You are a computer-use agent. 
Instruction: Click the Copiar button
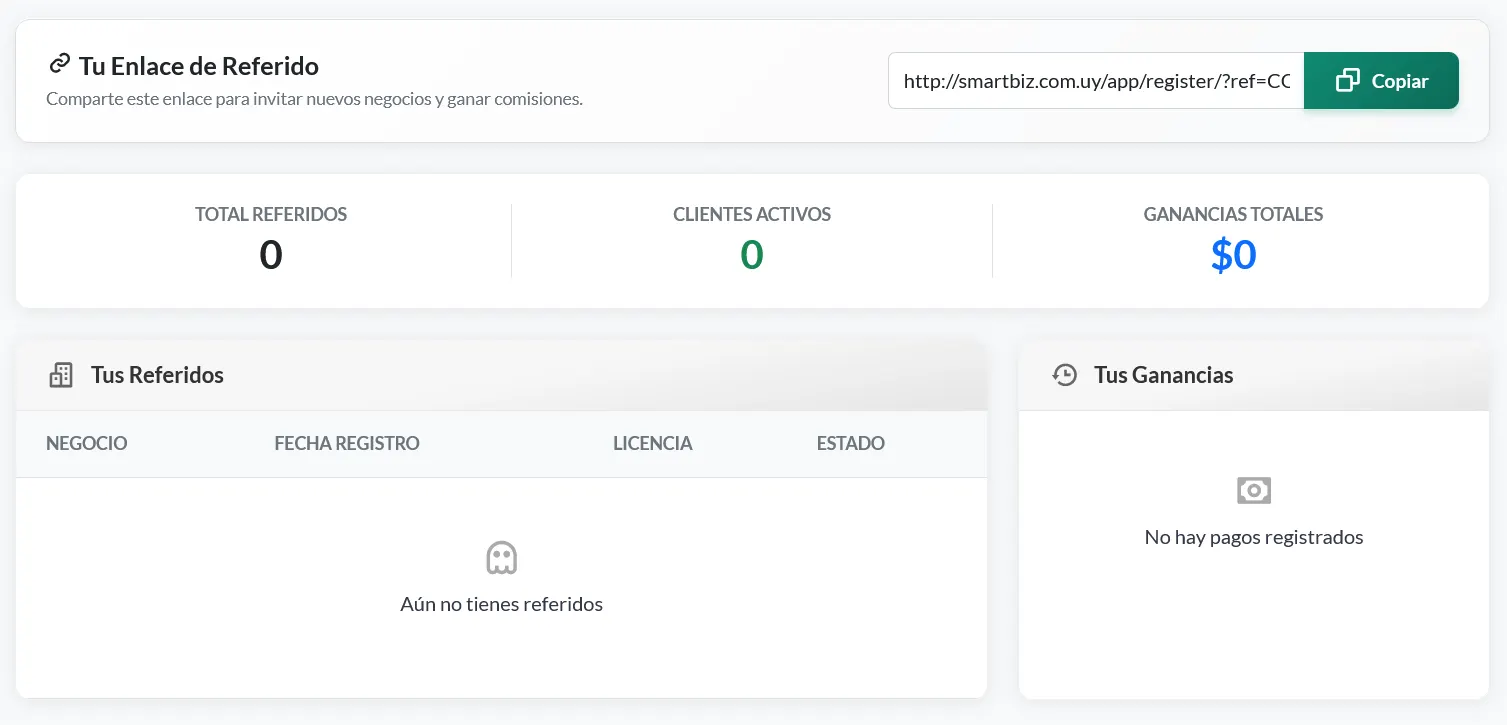click(x=1381, y=81)
